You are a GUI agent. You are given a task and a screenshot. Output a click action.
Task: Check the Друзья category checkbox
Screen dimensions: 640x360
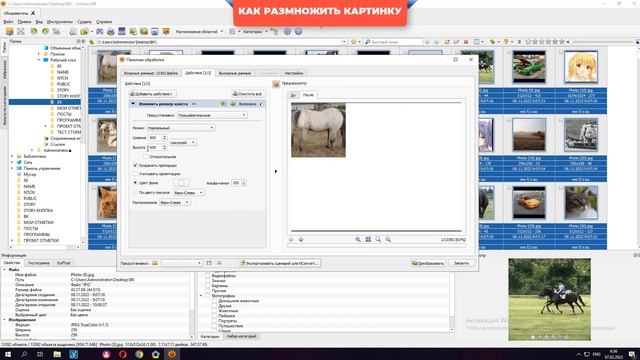(x=214, y=306)
